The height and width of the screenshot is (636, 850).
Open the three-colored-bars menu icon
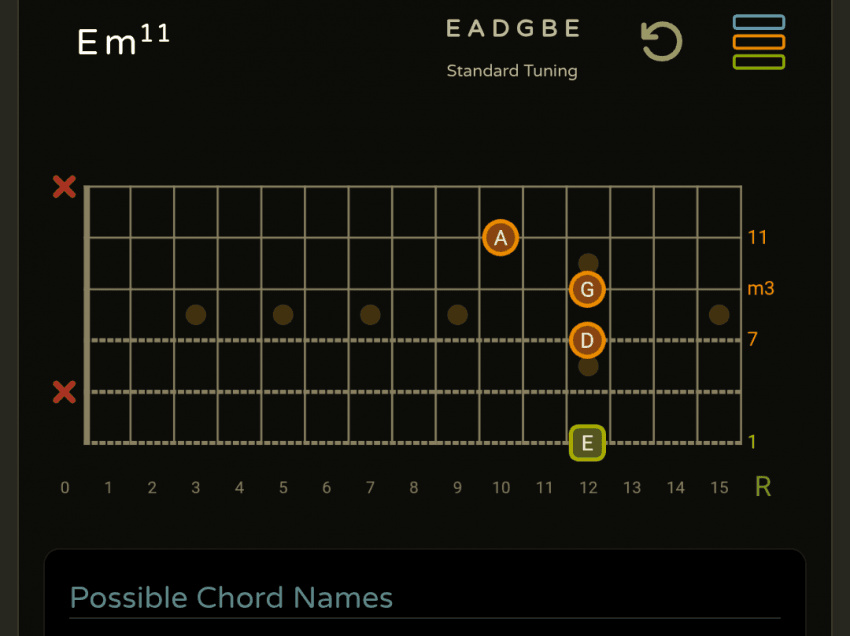click(x=758, y=42)
